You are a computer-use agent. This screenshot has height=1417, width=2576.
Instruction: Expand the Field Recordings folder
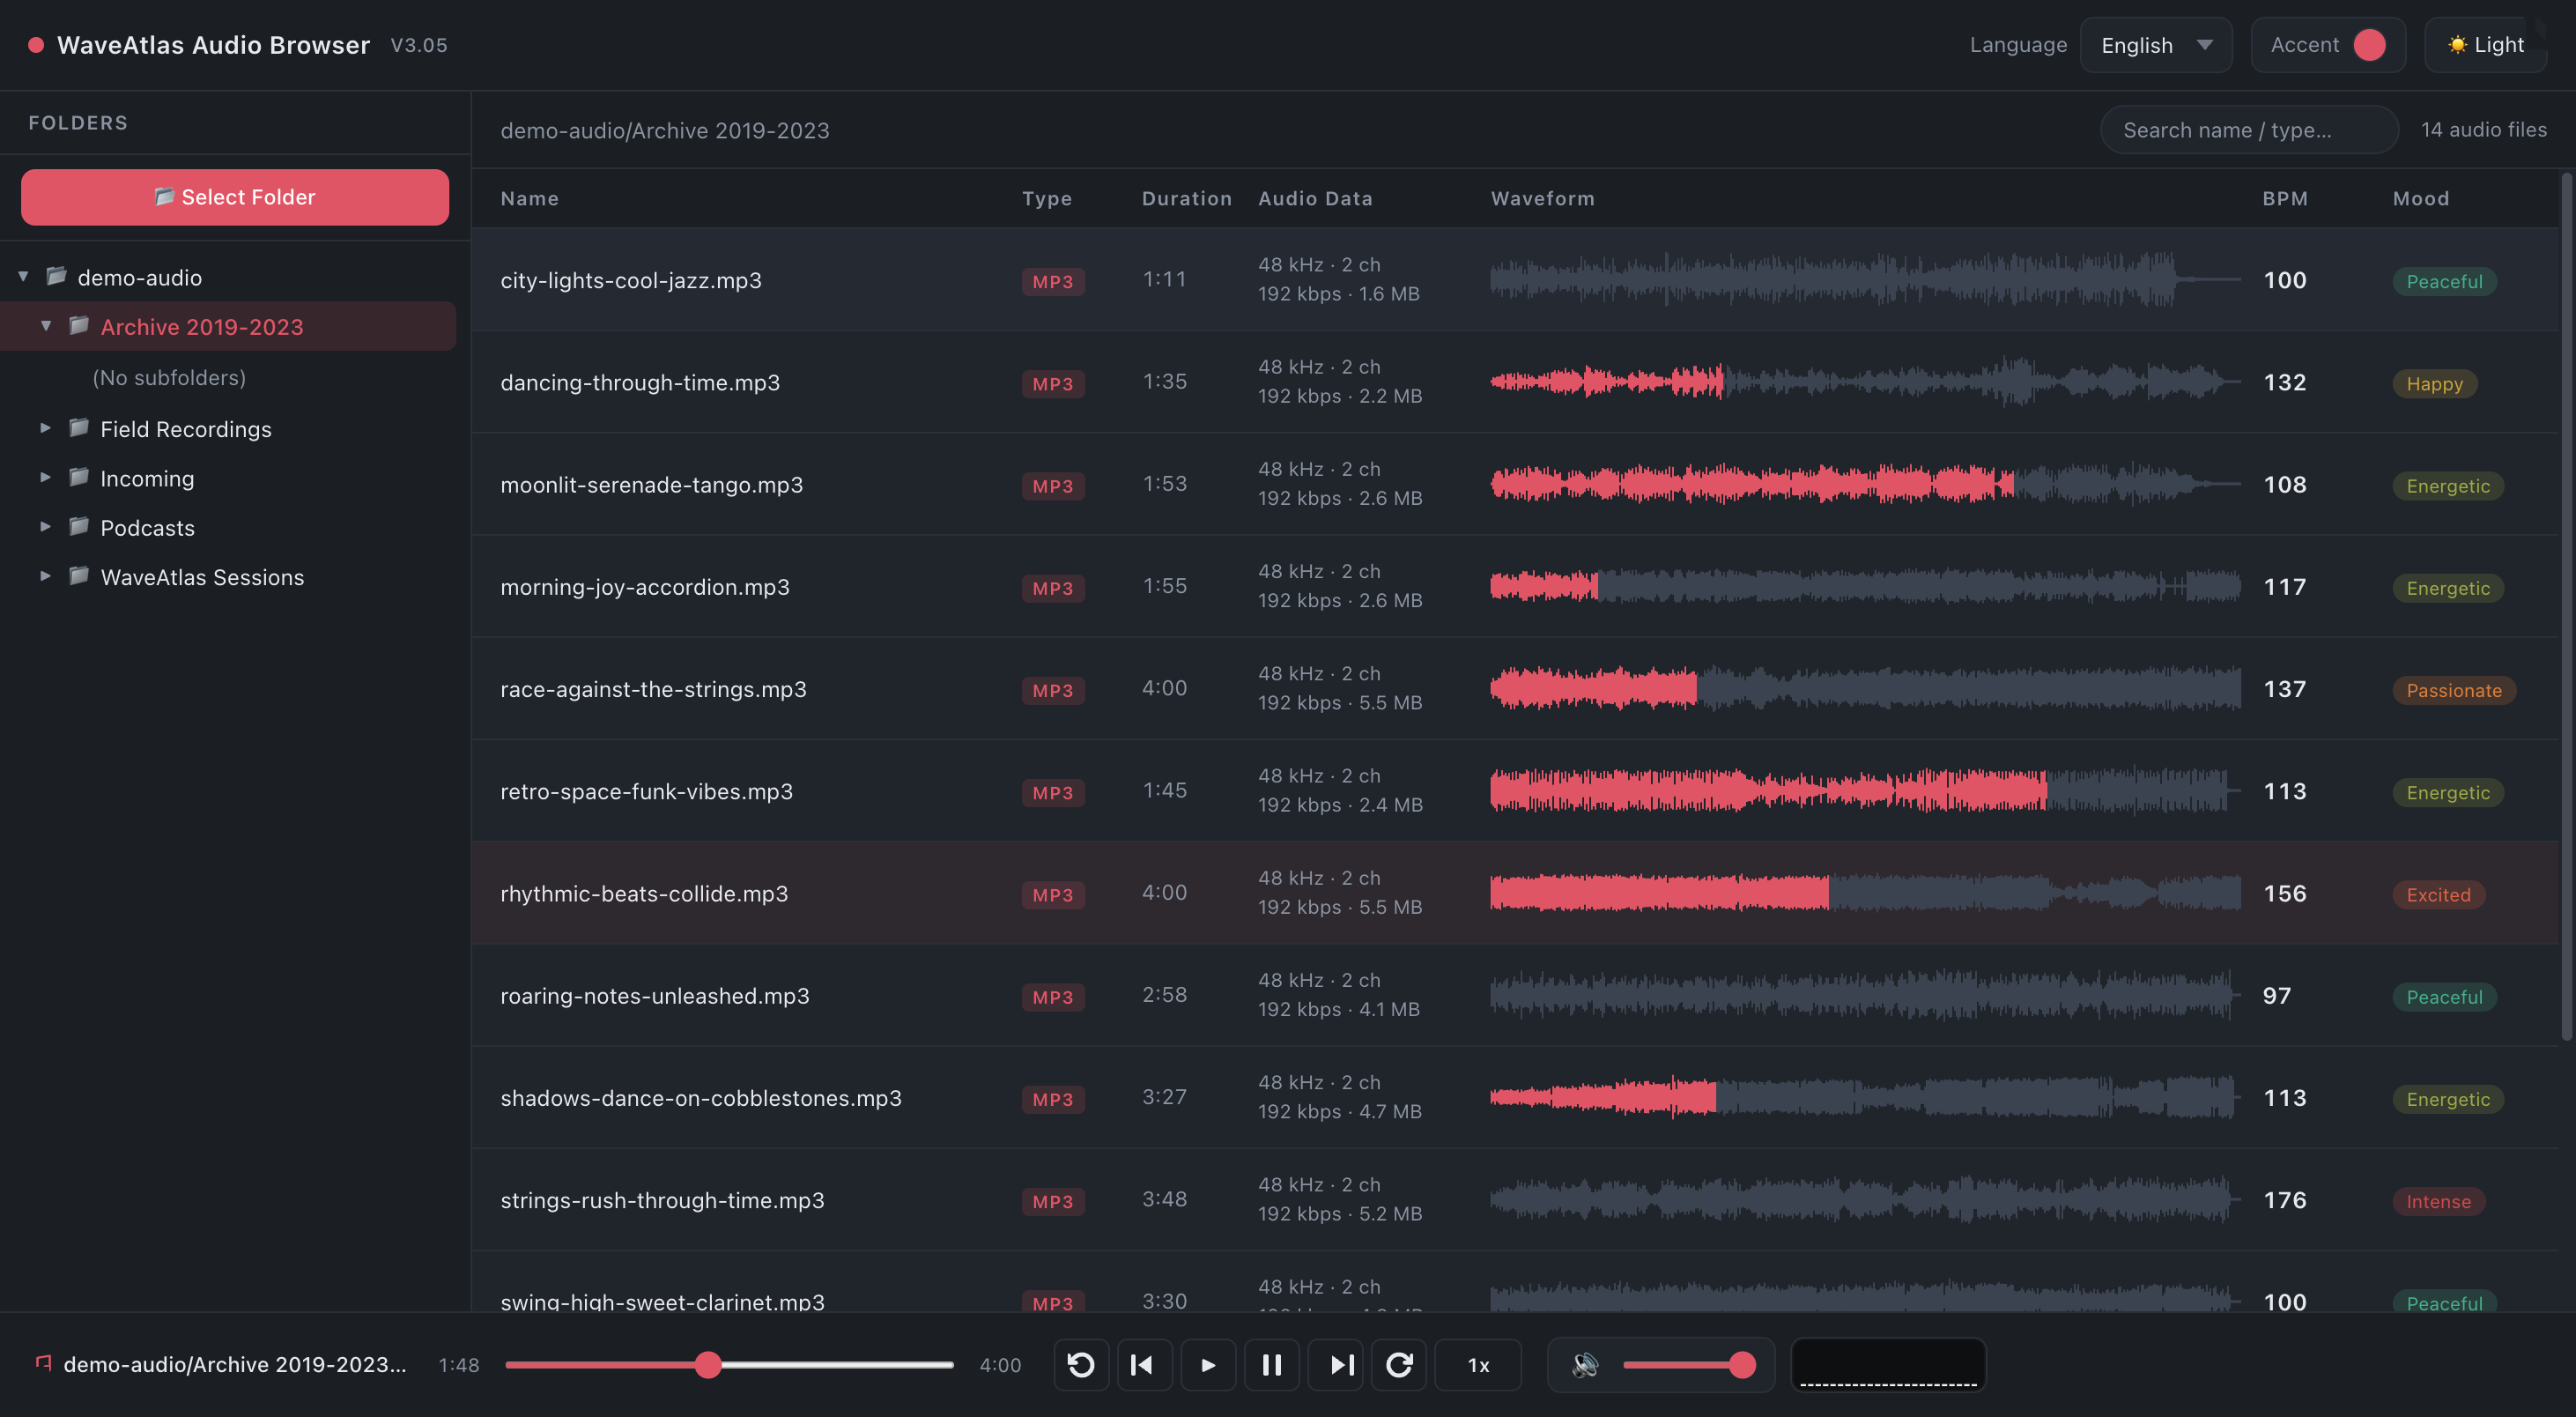click(x=46, y=428)
